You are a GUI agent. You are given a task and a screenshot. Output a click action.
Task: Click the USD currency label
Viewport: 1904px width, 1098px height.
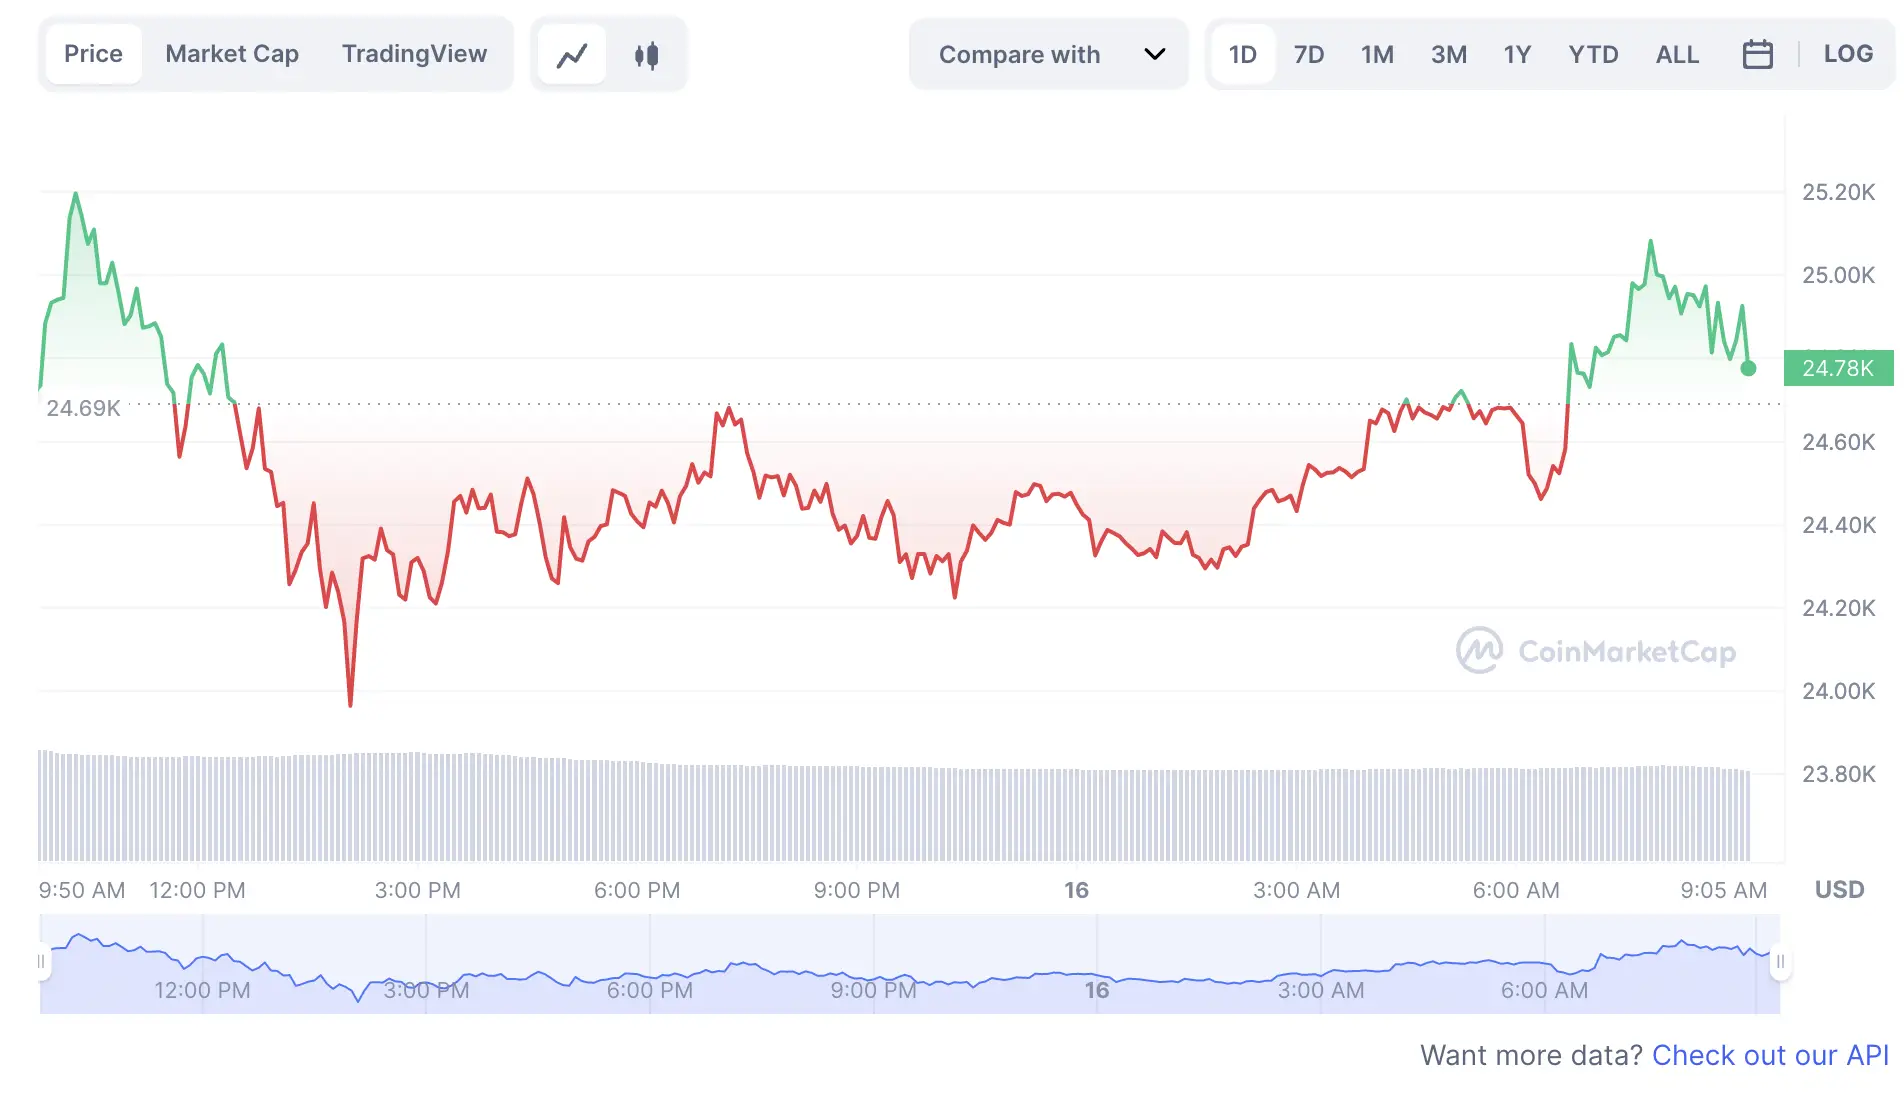click(x=1839, y=890)
